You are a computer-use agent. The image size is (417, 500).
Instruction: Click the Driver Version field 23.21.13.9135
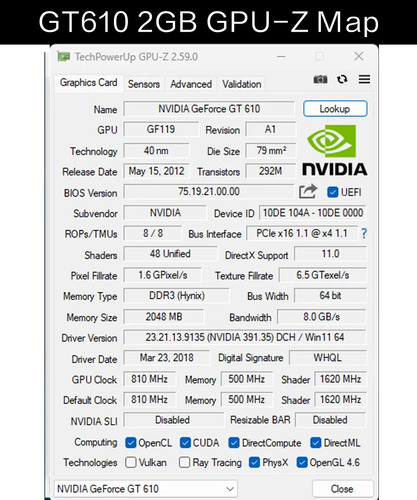245,337
